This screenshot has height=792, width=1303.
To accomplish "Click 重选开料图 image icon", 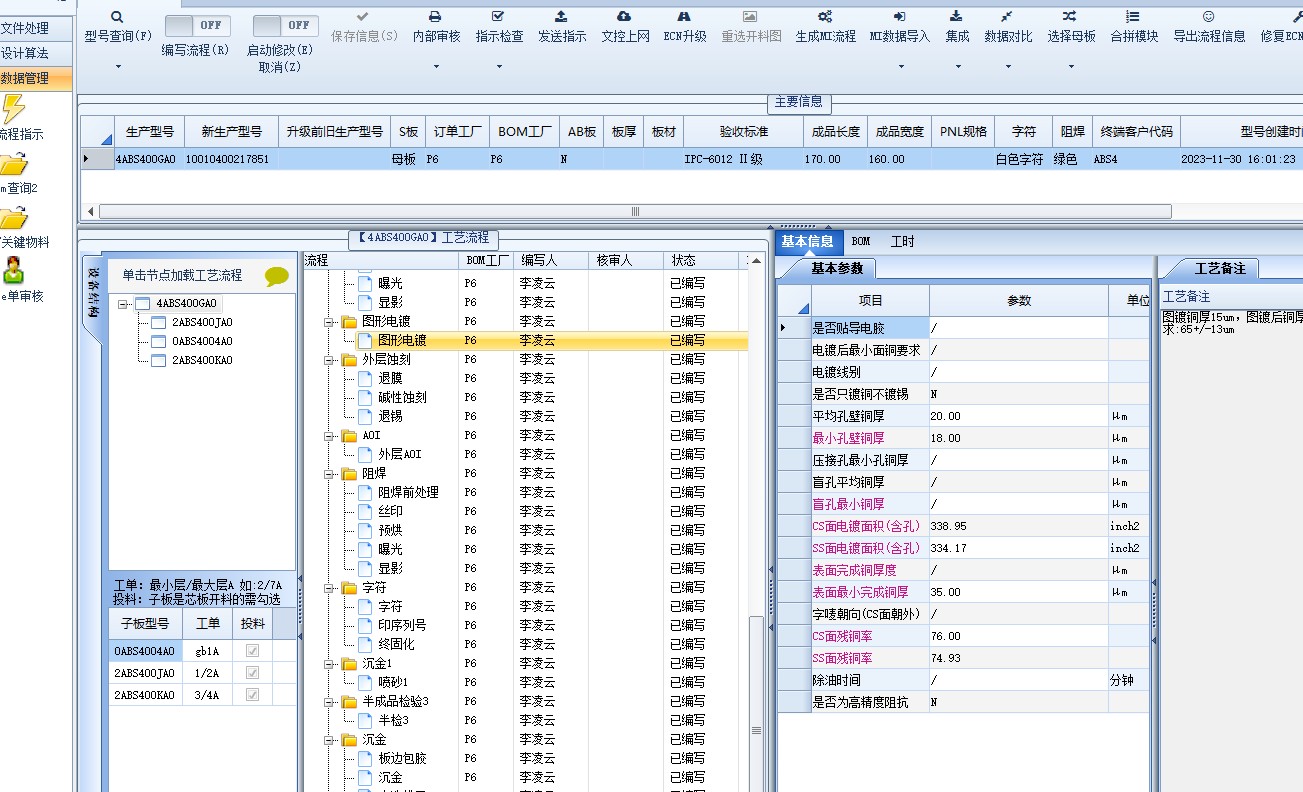I will (750, 16).
